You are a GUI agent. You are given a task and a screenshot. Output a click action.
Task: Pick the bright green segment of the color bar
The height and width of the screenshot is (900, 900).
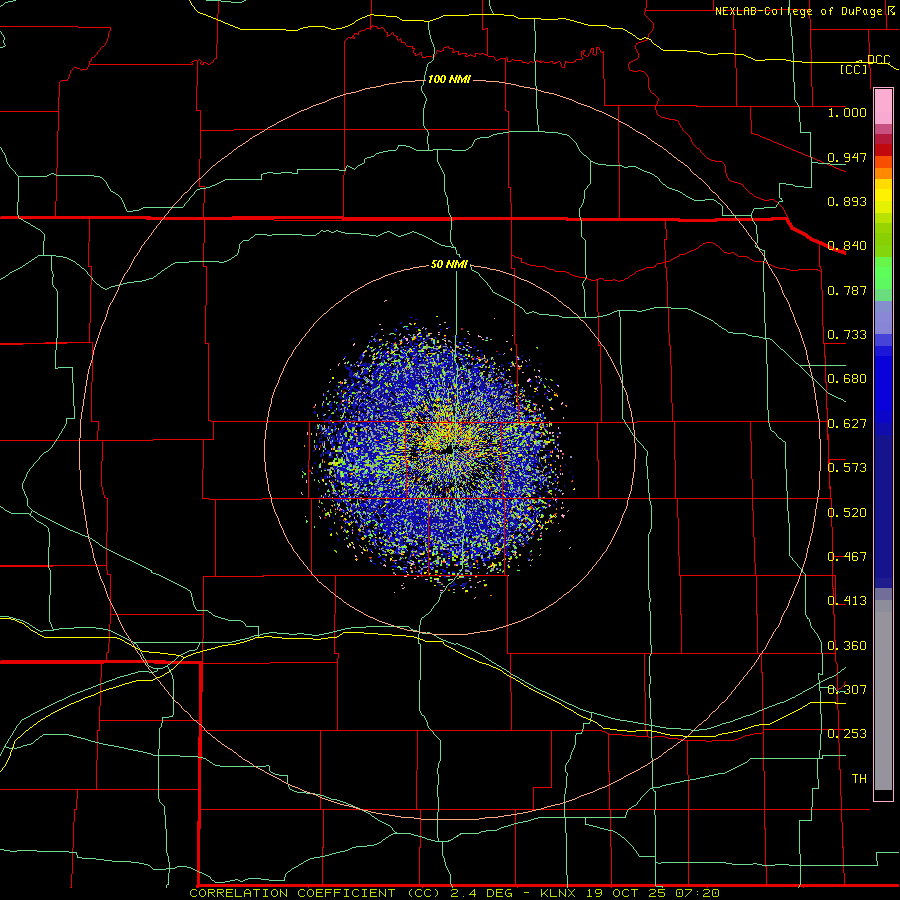tap(883, 273)
